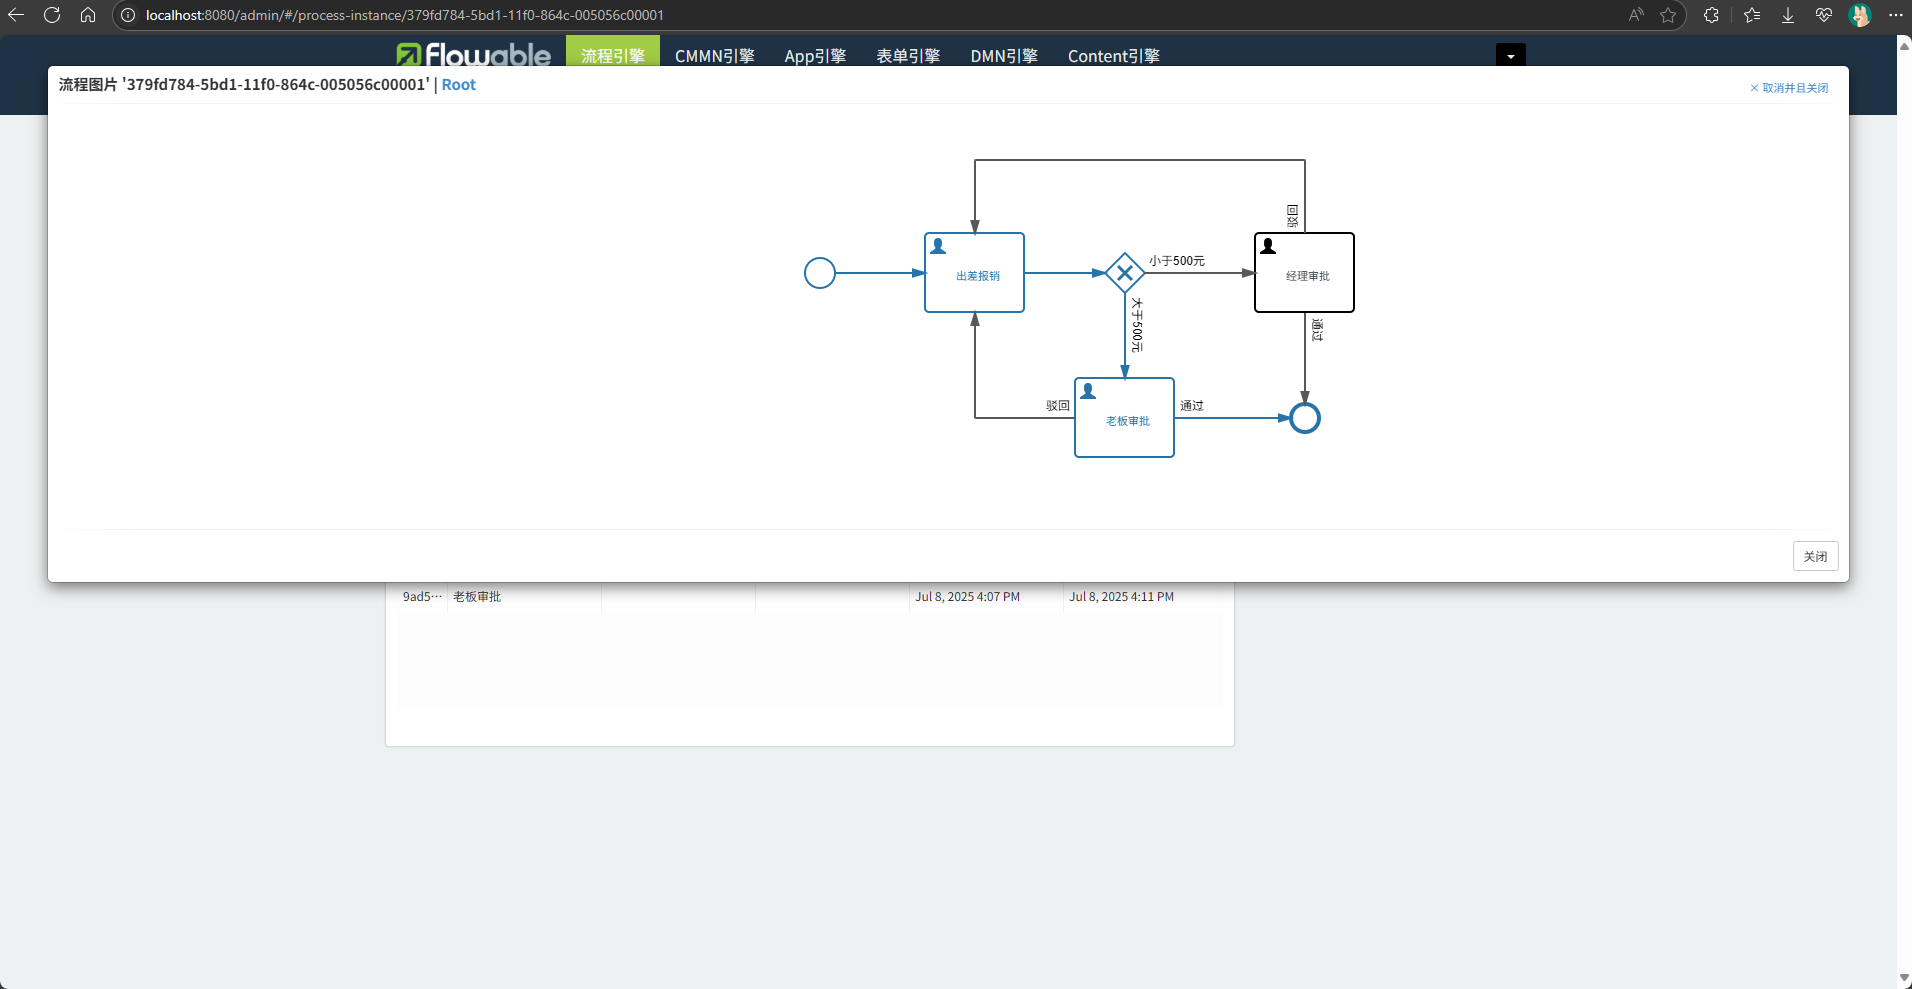Open the browser downloads icon
Image resolution: width=1912 pixels, height=989 pixels.
(x=1788, y=15)
